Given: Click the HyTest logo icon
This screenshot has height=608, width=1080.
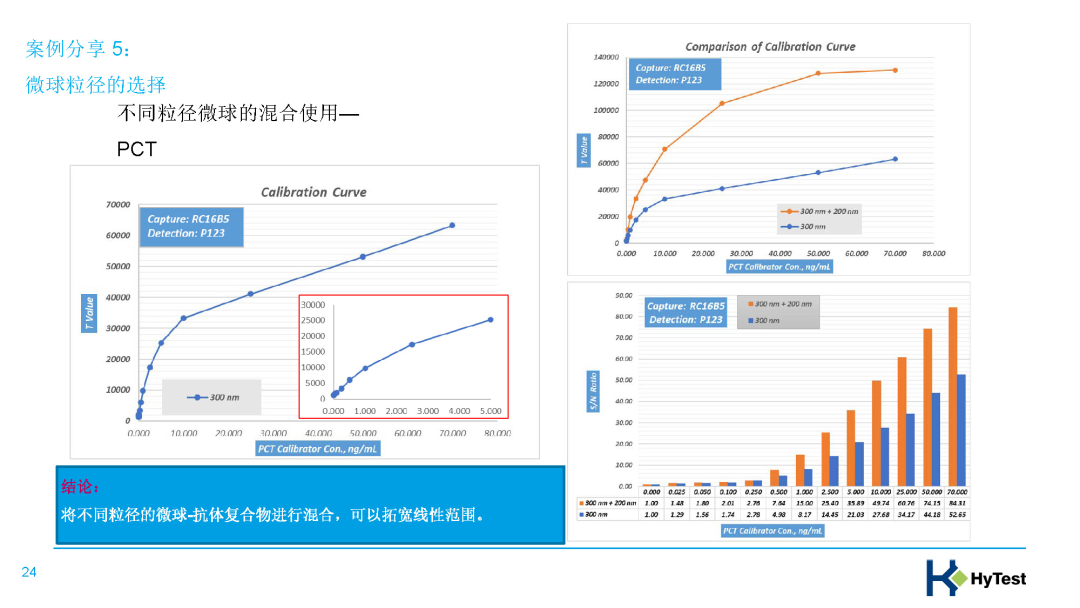Looking at the screenshot, I should coord(945,577).
